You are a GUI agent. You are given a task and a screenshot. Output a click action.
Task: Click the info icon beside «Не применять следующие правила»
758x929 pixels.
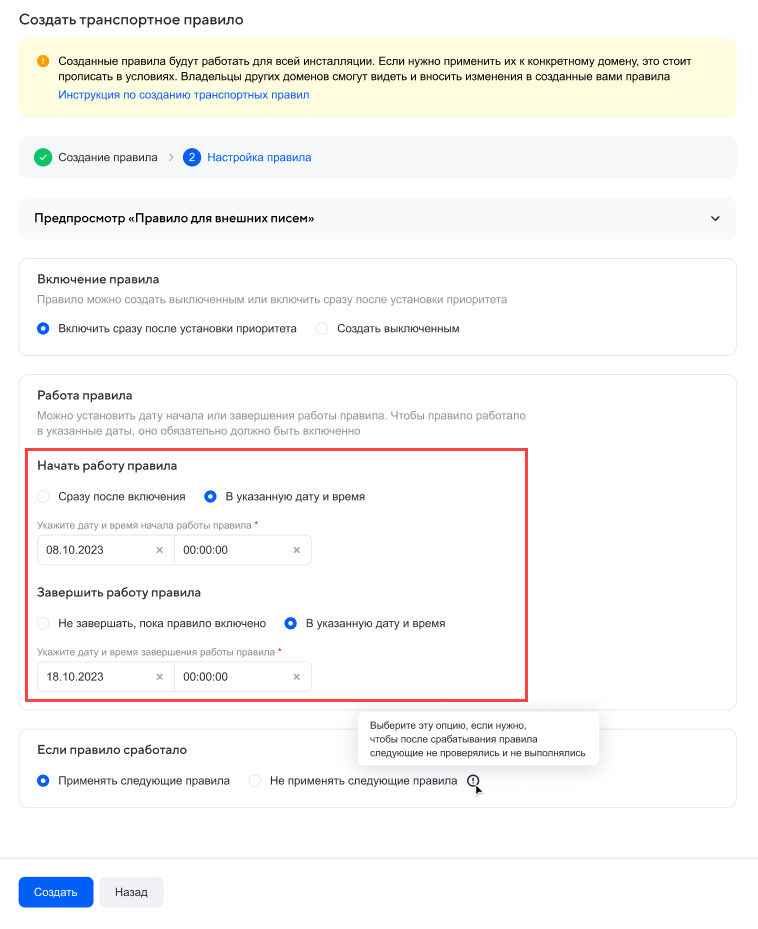click(x=474, y=781)
